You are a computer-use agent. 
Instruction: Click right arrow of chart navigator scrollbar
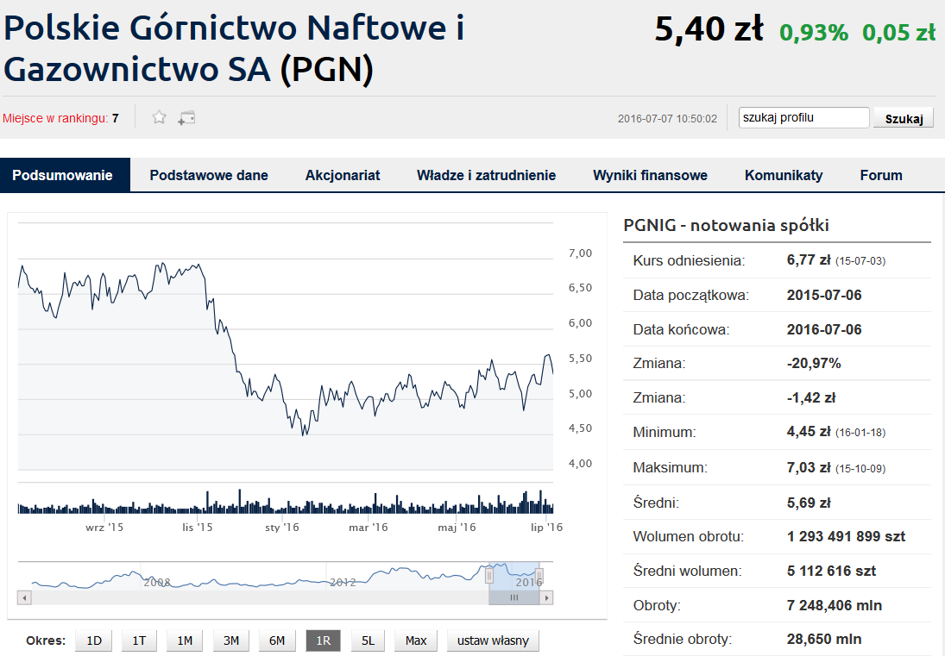tap(546, 598)
